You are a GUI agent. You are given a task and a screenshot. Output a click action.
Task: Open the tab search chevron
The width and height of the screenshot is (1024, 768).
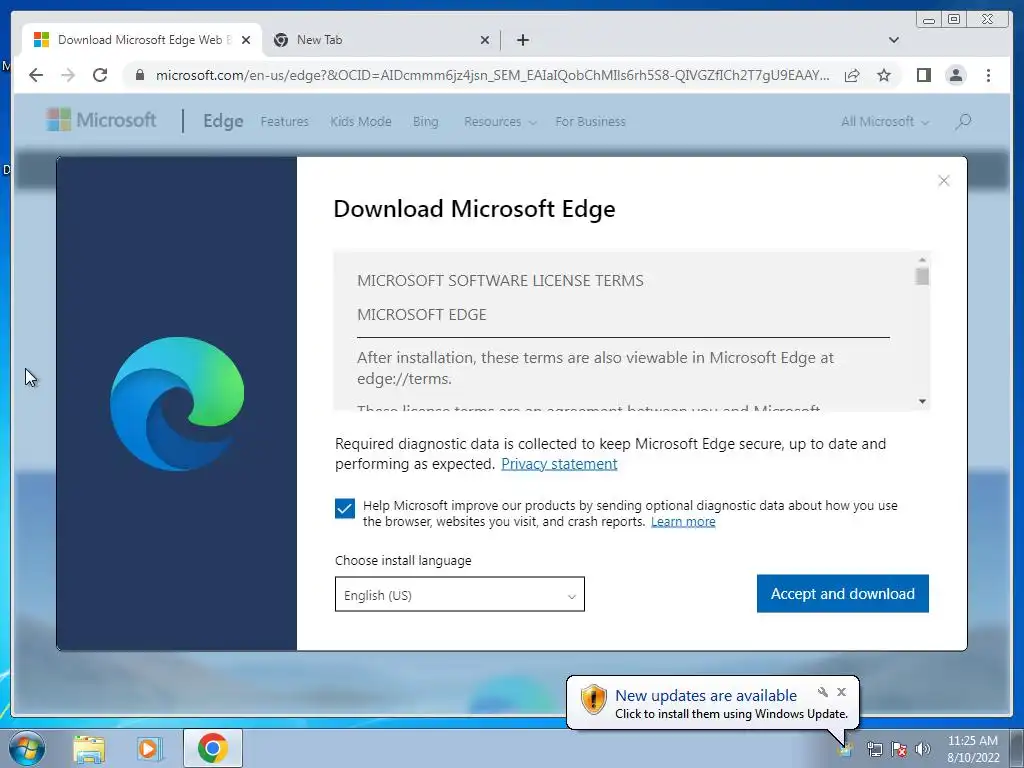pyautogui.click(x=894, y=40)
